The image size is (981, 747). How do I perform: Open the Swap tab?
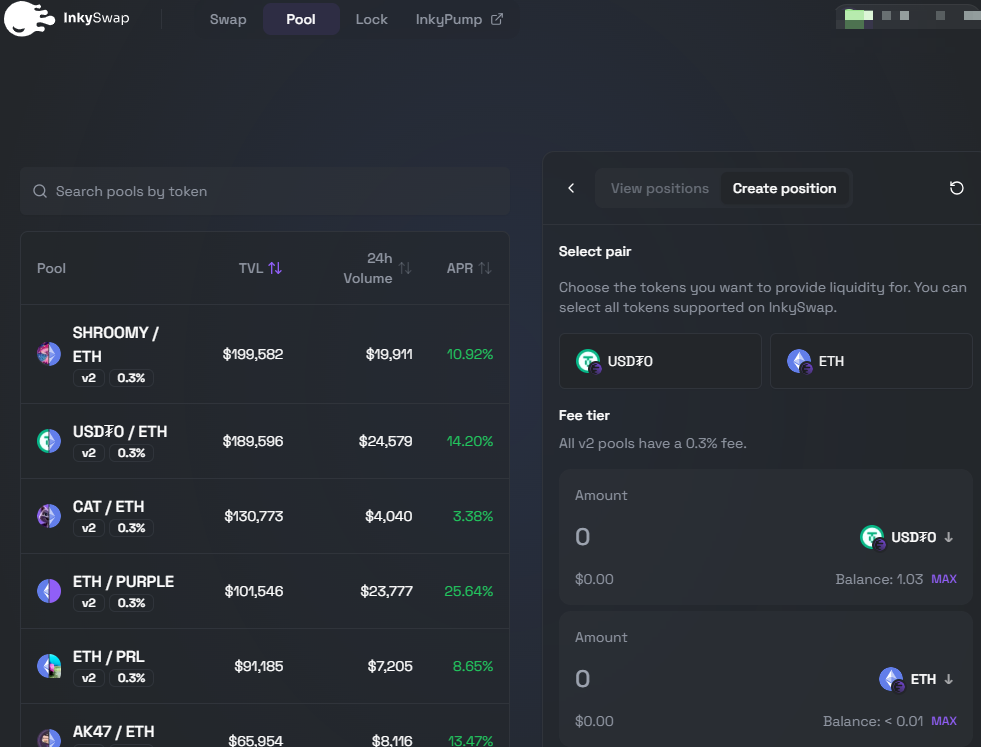click(x=228, y=19)
